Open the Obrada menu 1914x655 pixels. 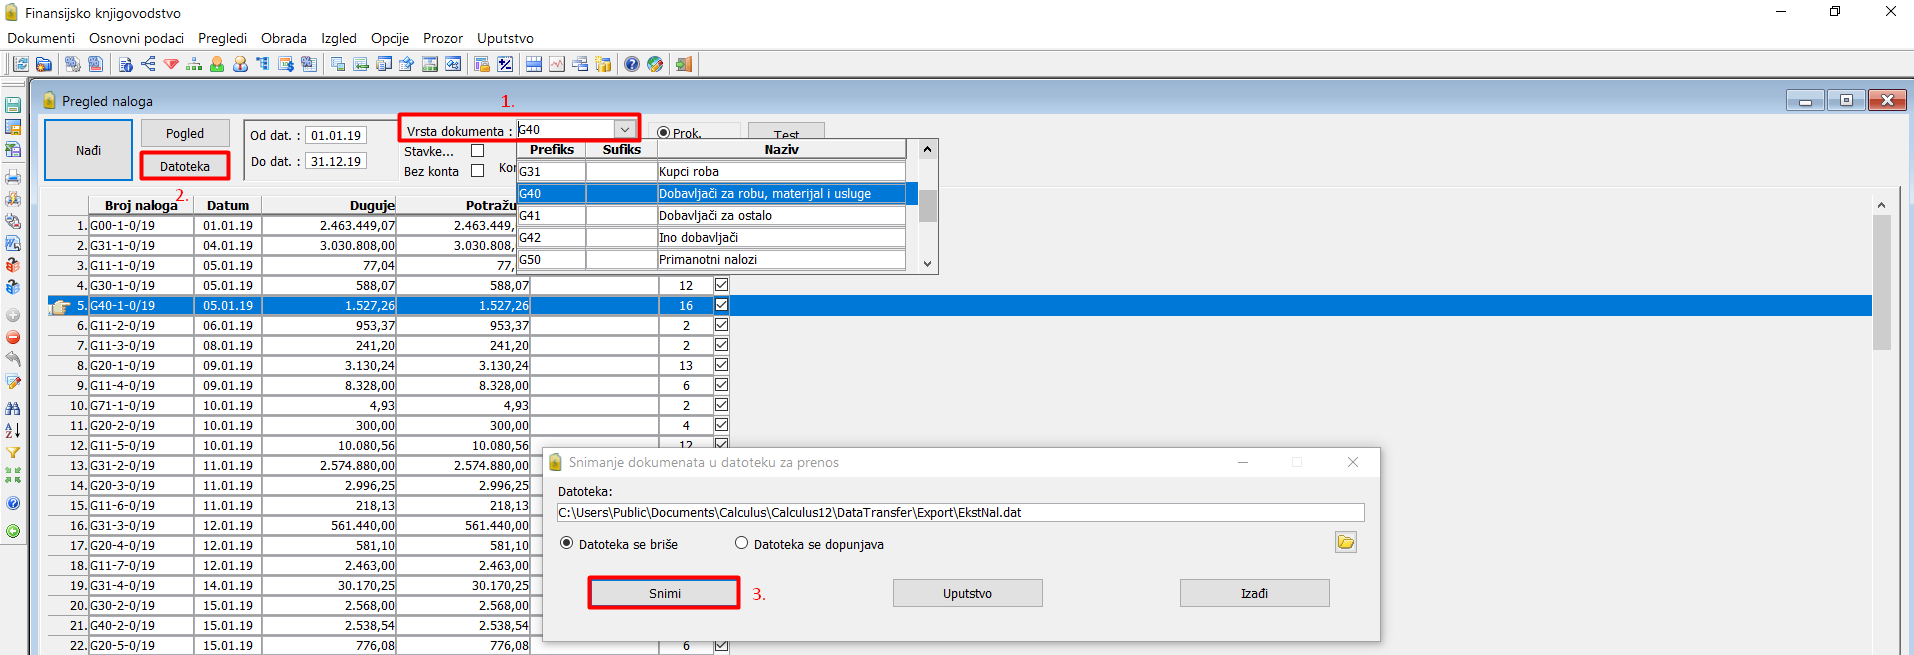pyautogui.click(x=284, y=38)
